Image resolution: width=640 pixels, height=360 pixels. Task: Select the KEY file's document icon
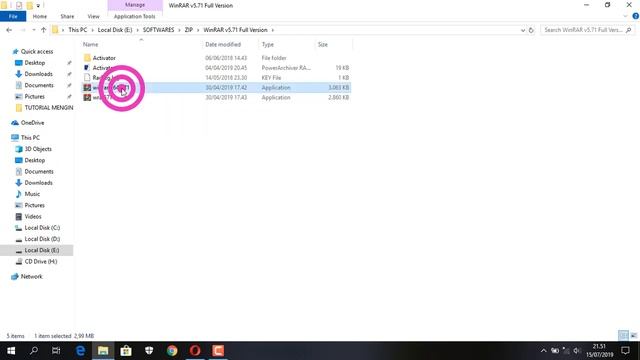click(87, 77)
